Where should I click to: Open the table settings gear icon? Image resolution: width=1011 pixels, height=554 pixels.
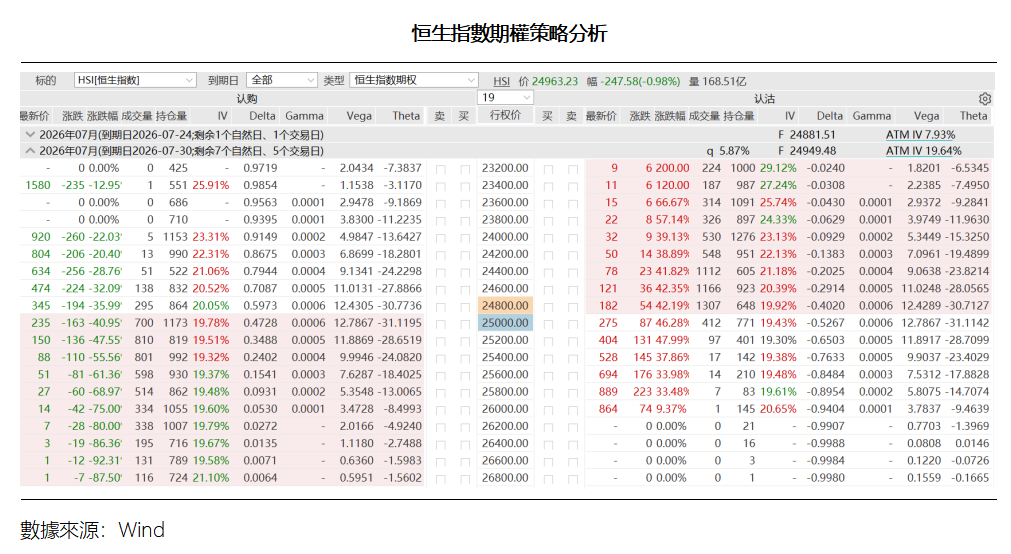984,99
